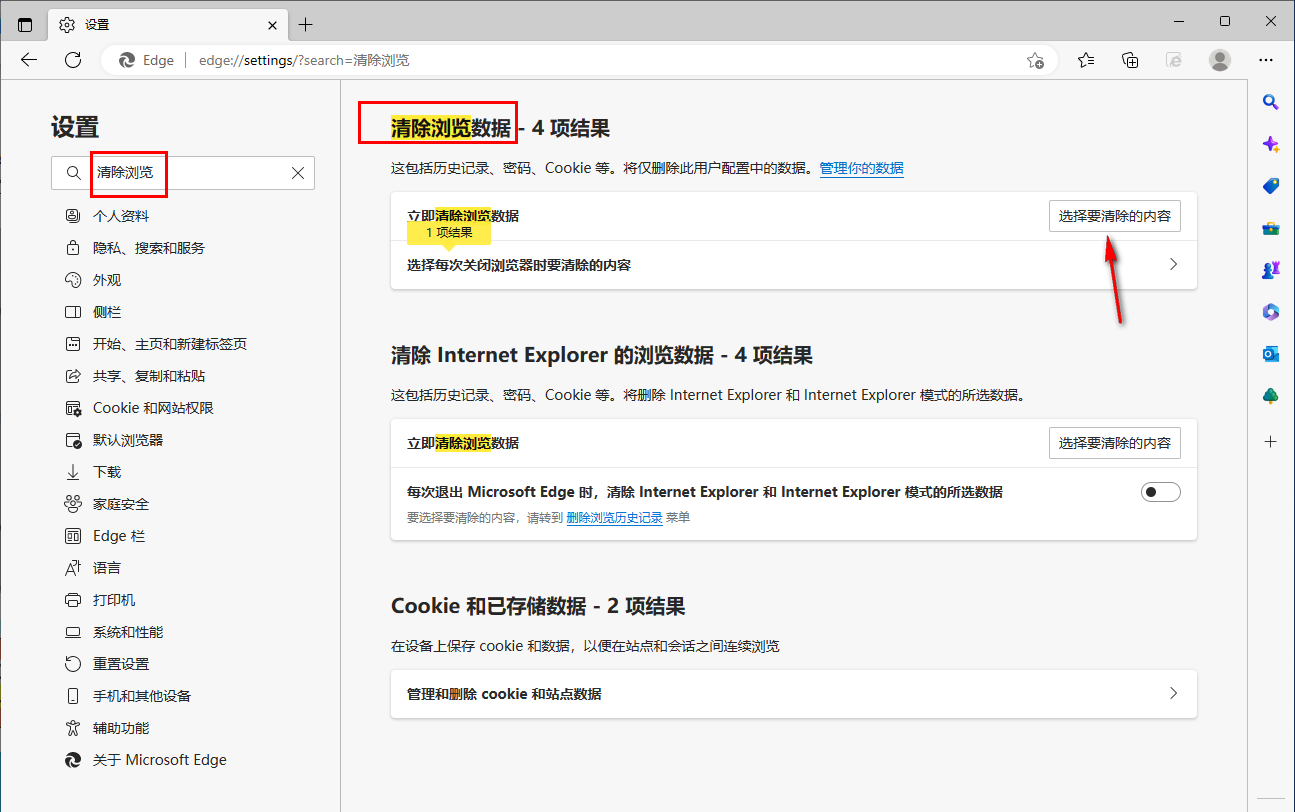
Task: Open the 管理你的数据 link
Action: (x=861, y=168)
